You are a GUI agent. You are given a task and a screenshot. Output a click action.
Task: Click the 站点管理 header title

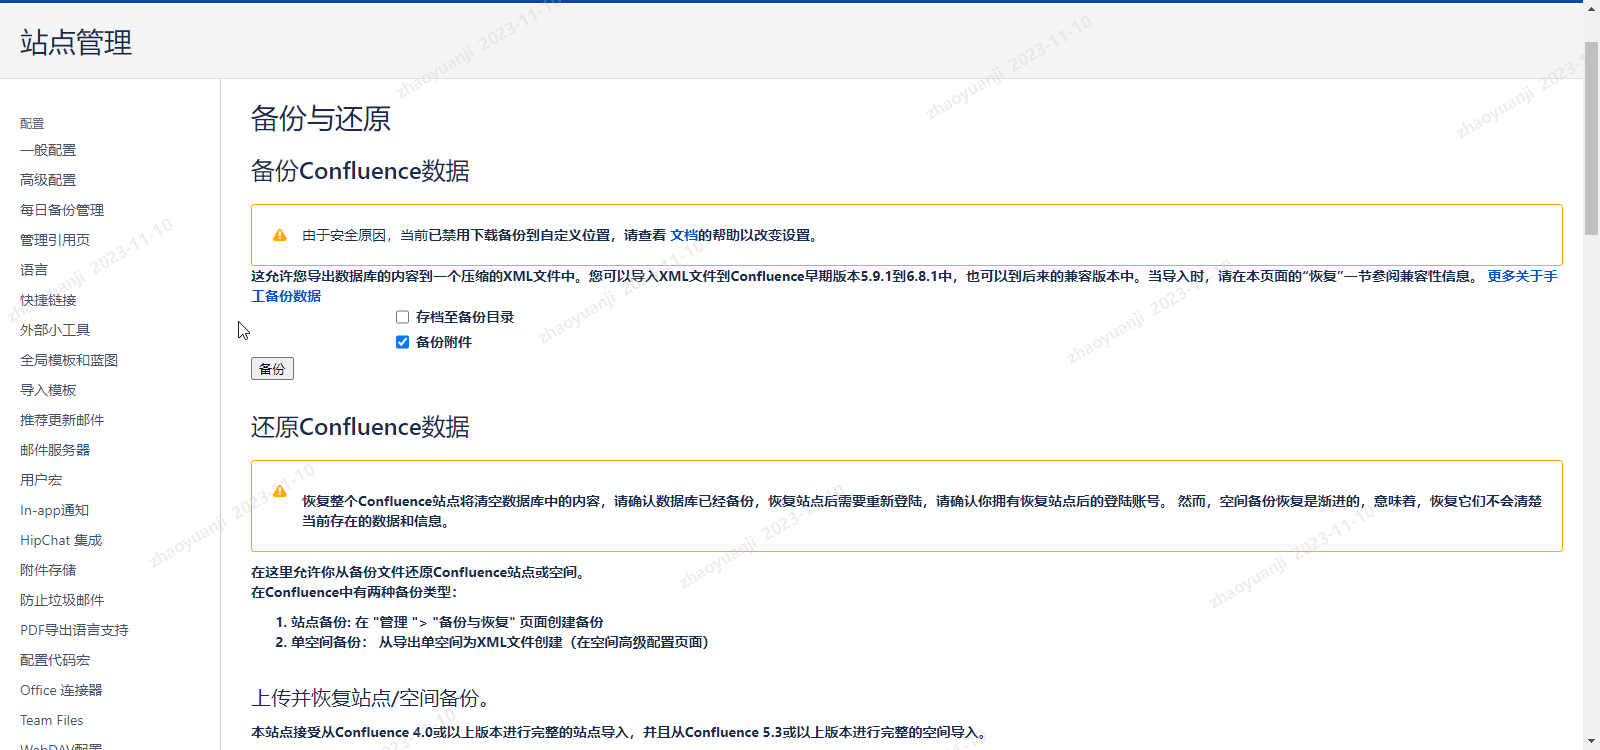[x=76, y=42]
